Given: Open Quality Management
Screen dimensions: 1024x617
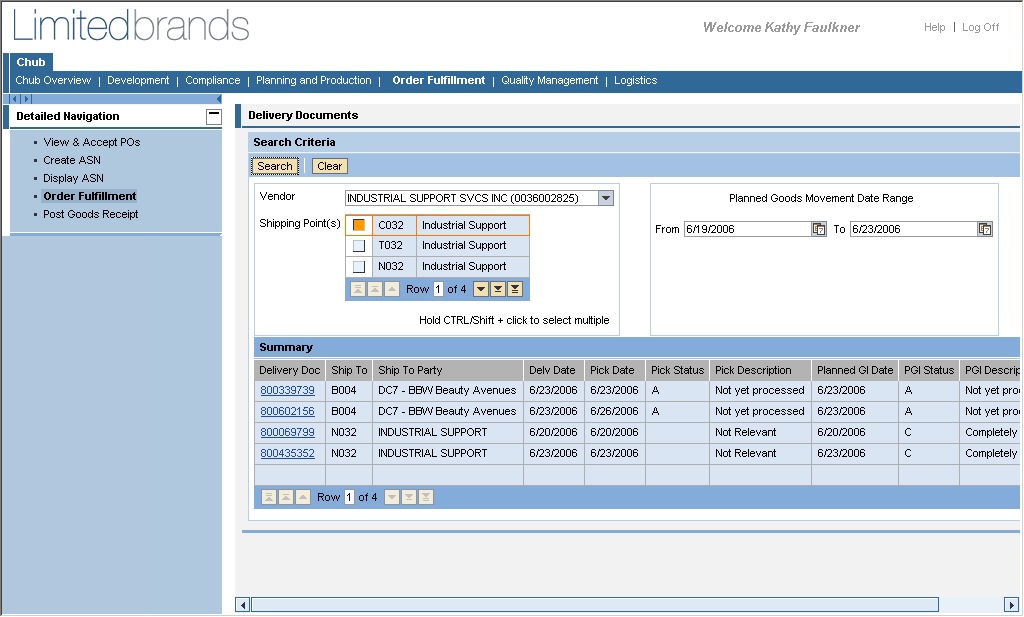Looking at the screenshot, I should [x=549, y=81].
